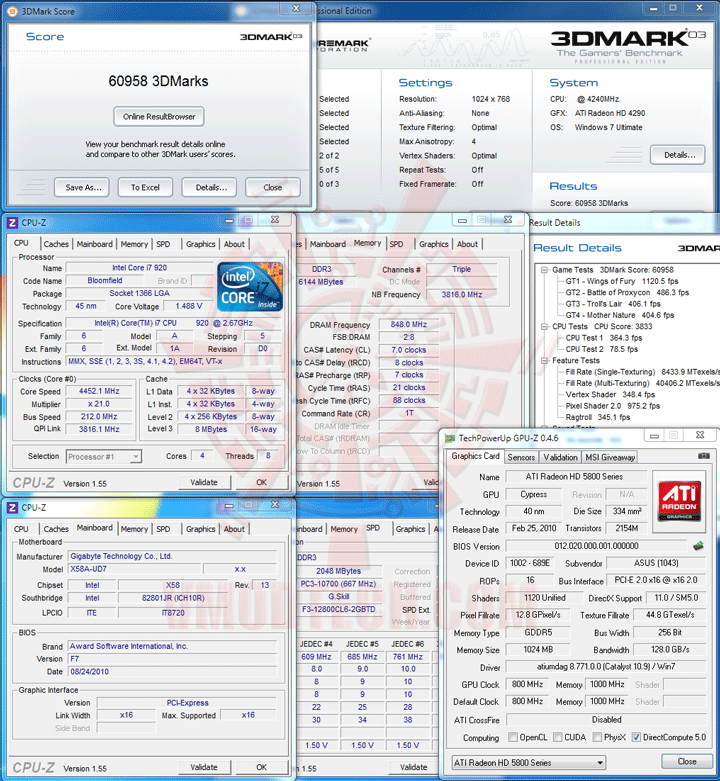Click the To Excel button
Image resolution: width=720 pixels, height=781 pixels.
point(145,187)
